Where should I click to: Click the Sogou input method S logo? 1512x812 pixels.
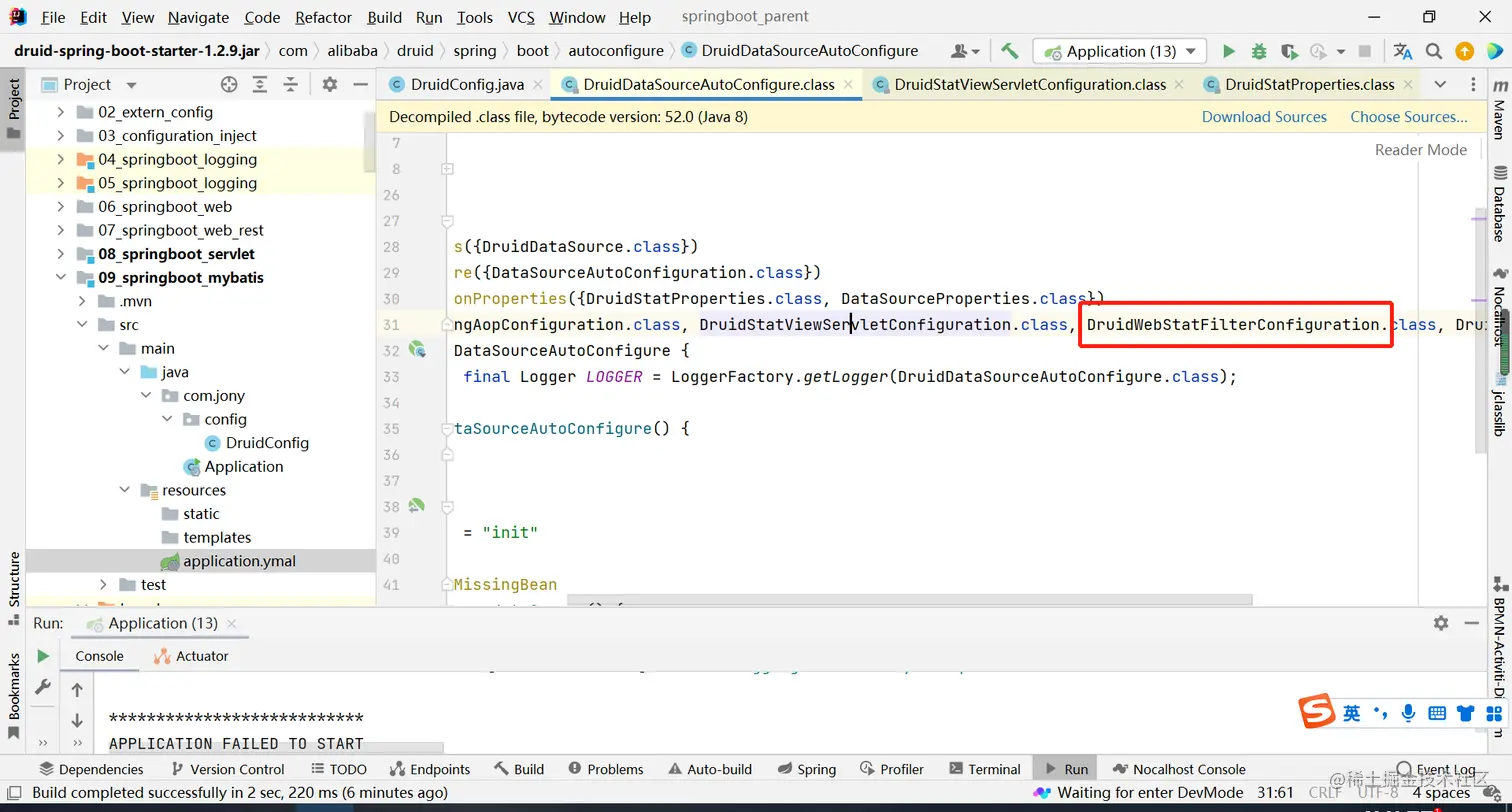(1317, 713)
